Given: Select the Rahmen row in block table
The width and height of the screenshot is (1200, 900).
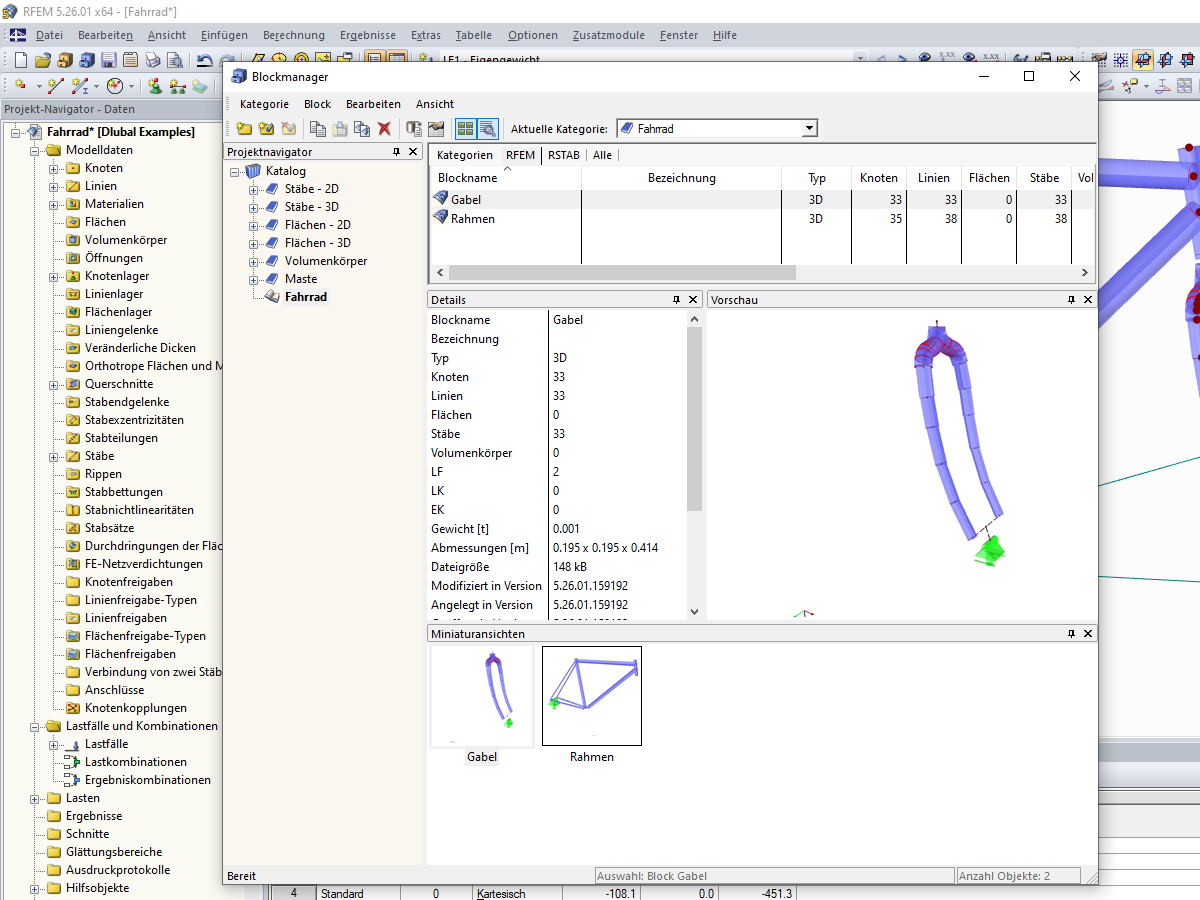Looking at the screenshot, I should 762,219.
